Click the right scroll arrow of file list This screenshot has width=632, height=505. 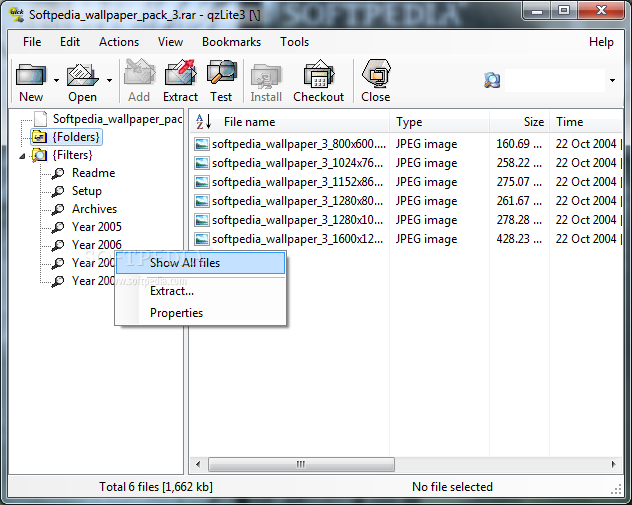click(613, 464)
